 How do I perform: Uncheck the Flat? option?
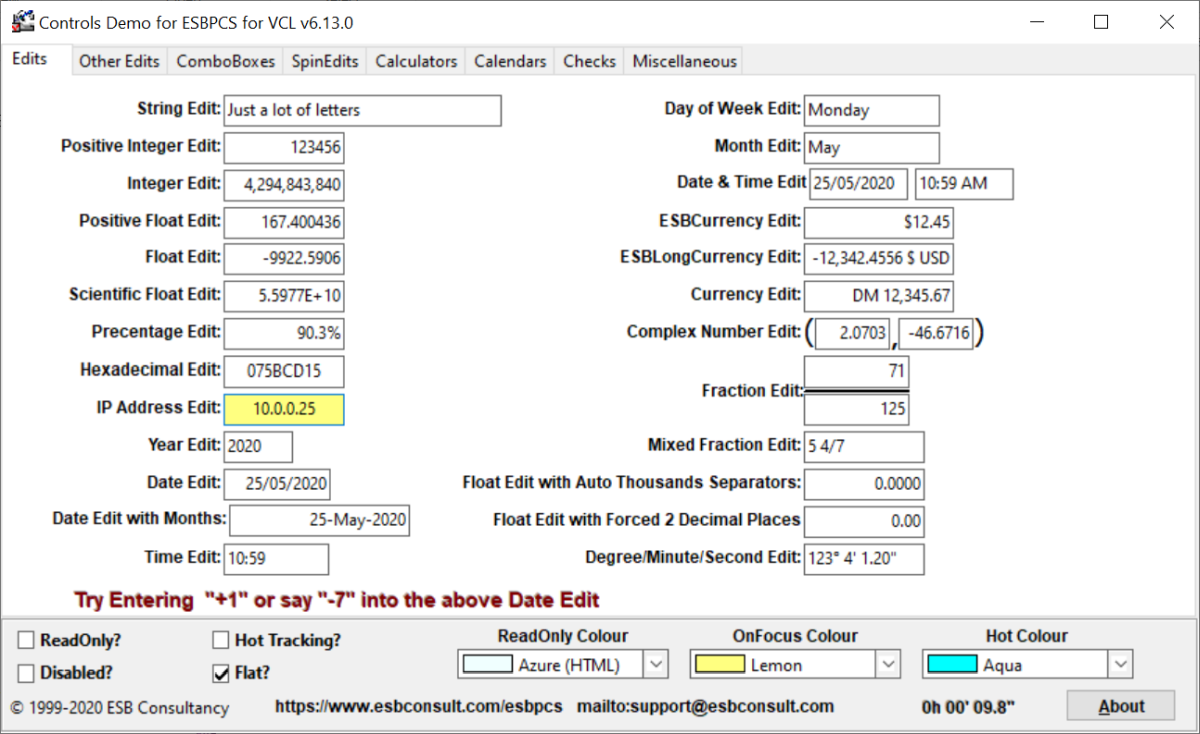point(220,673)
